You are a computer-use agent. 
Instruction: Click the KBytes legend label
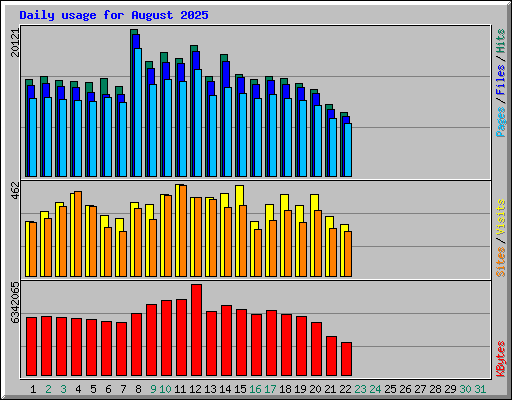(501, 359)
